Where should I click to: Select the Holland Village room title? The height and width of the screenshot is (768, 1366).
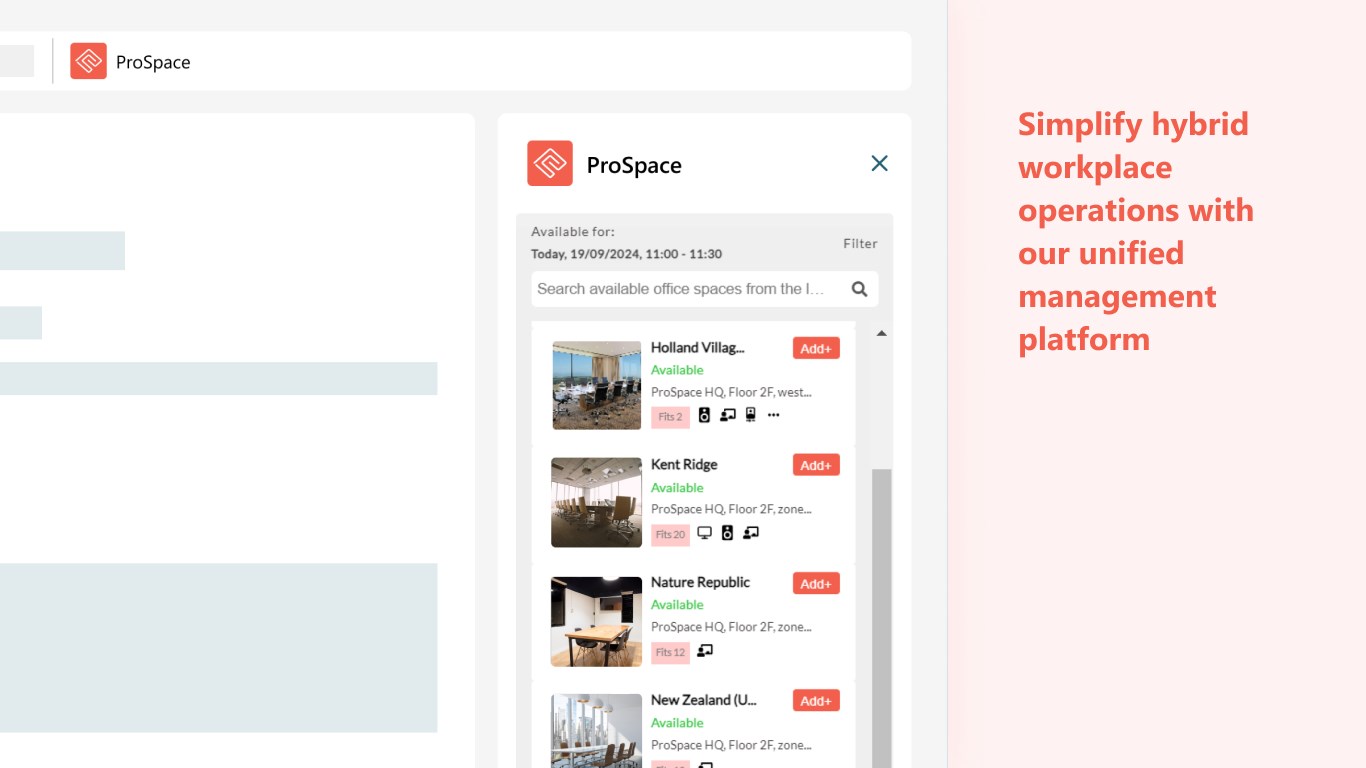click(x=698, y=348)
